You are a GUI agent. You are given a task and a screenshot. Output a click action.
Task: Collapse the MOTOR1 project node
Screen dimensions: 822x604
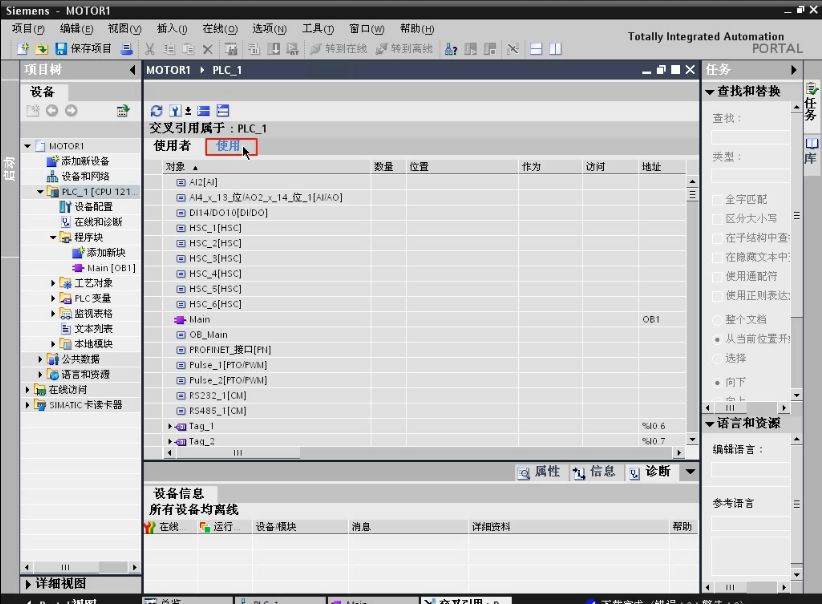point(28,146)
